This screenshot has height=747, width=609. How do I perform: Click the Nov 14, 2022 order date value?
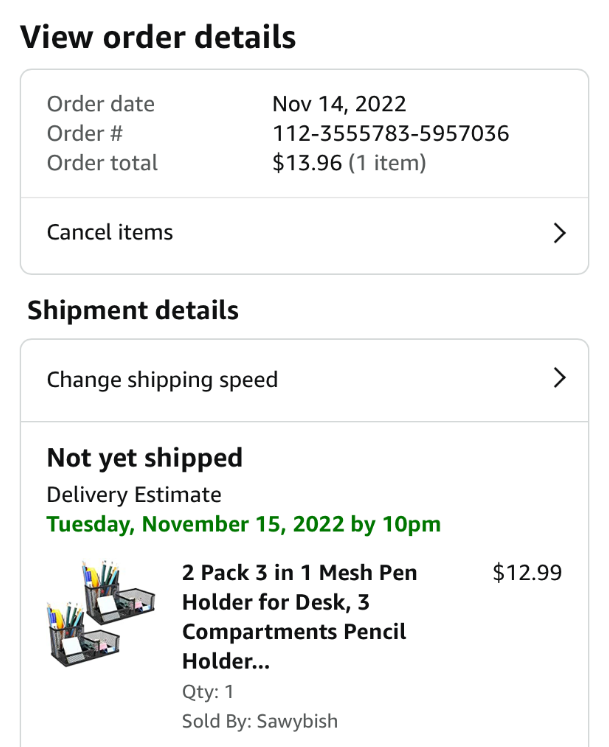(x=339, y=104)
